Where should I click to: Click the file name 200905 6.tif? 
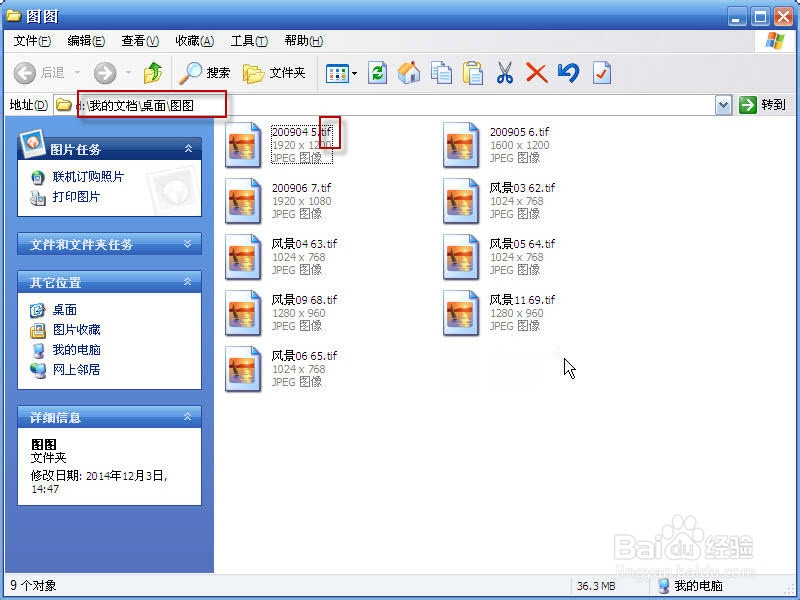click(x=519, y=132)
